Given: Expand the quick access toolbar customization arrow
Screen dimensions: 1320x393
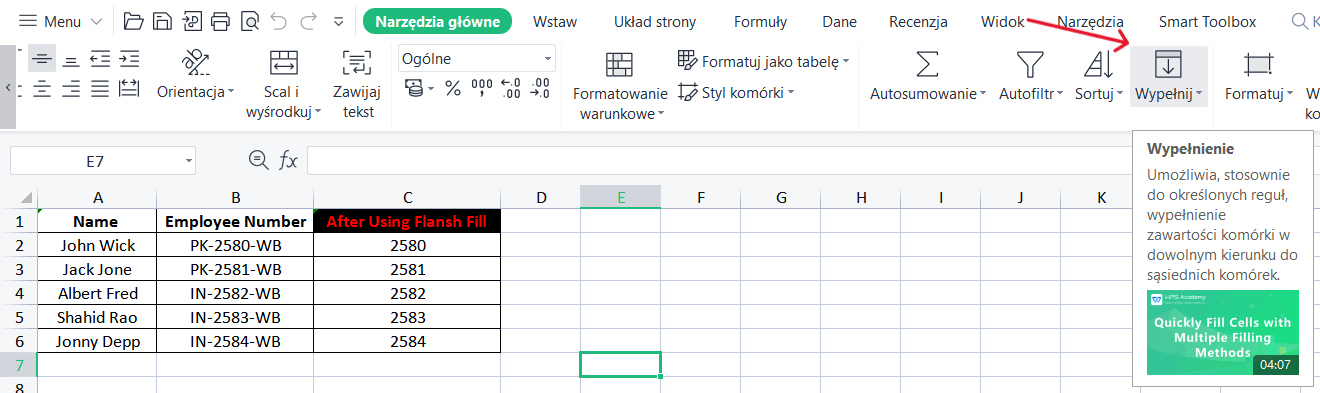Looking at the screenshot, I should (338, 21).
